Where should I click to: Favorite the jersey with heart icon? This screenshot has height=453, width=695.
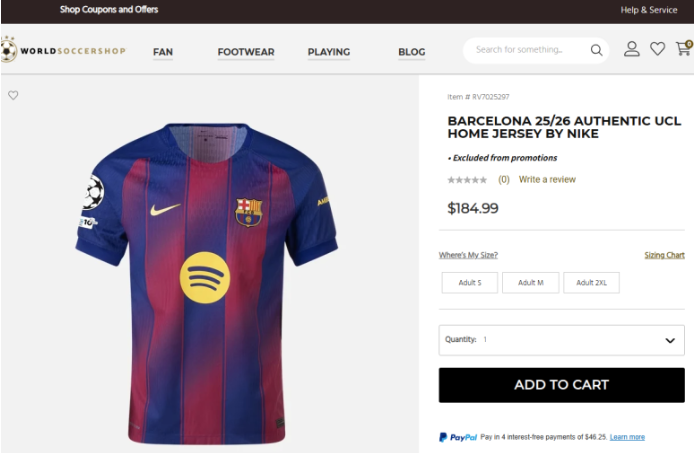coord(13,96)
